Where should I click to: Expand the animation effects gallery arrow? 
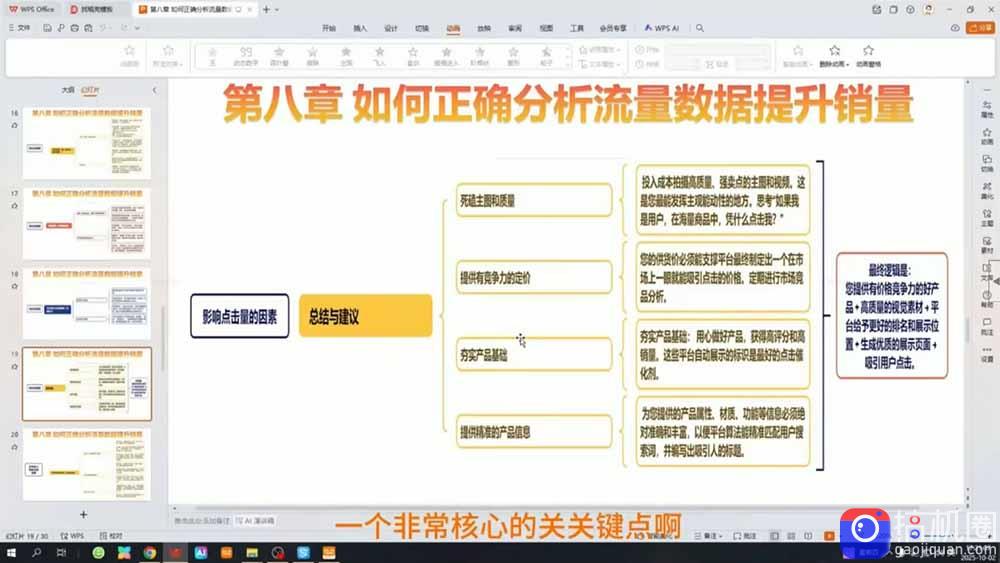coord(568,64)
